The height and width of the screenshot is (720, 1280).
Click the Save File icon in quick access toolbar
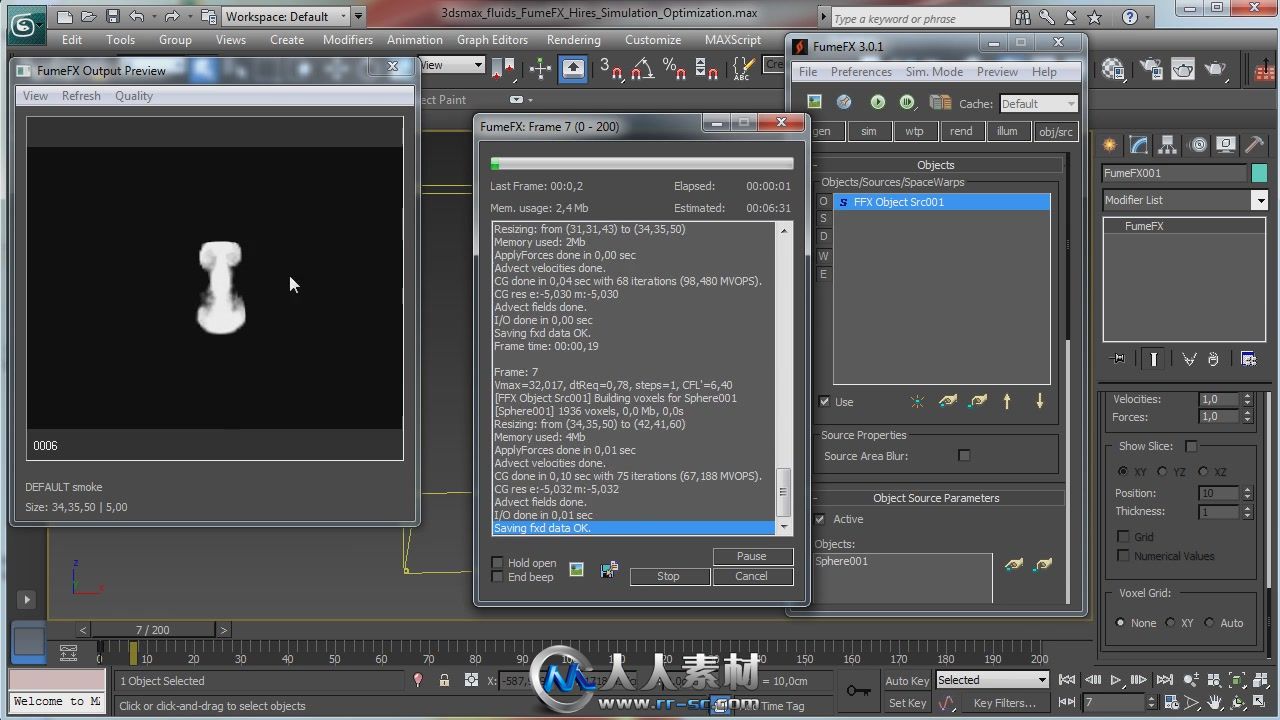112,16
